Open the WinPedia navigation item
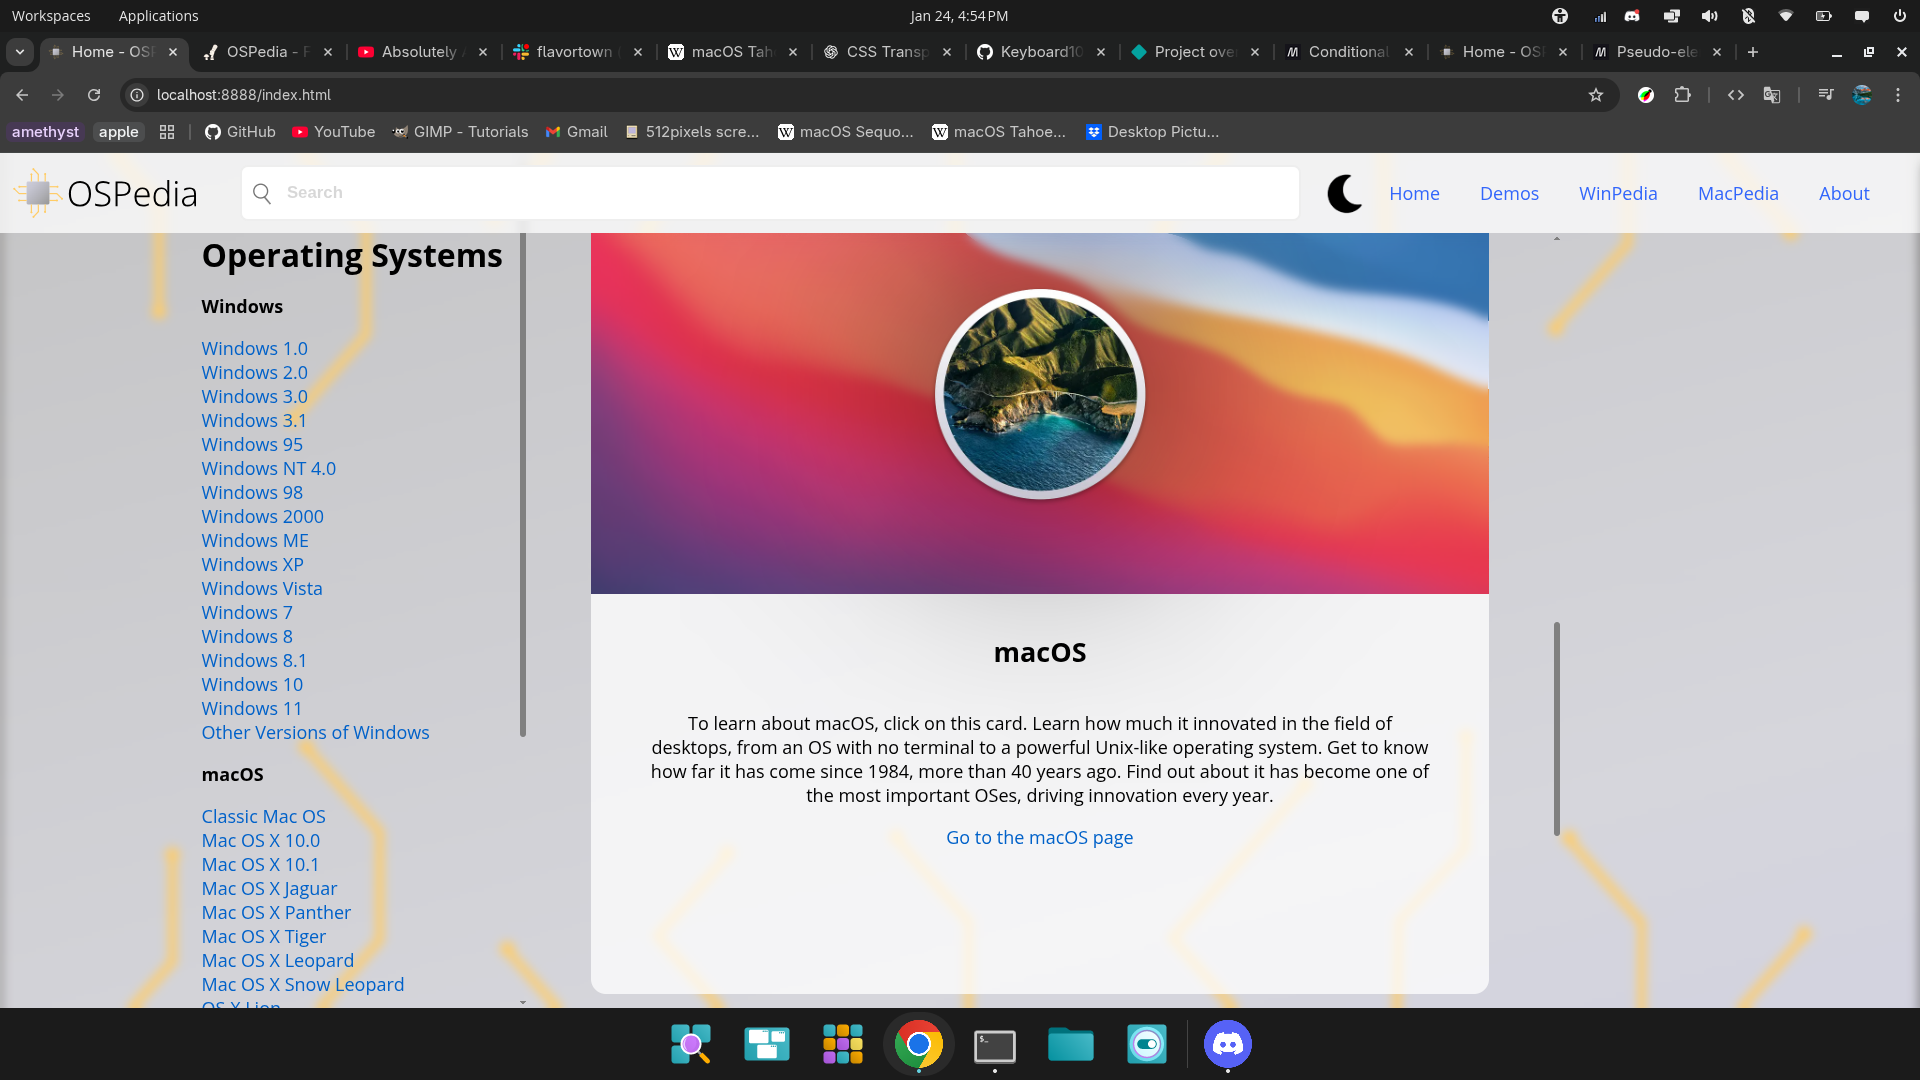This screenshot has height=1080, width=1920. click(1617, 194)
